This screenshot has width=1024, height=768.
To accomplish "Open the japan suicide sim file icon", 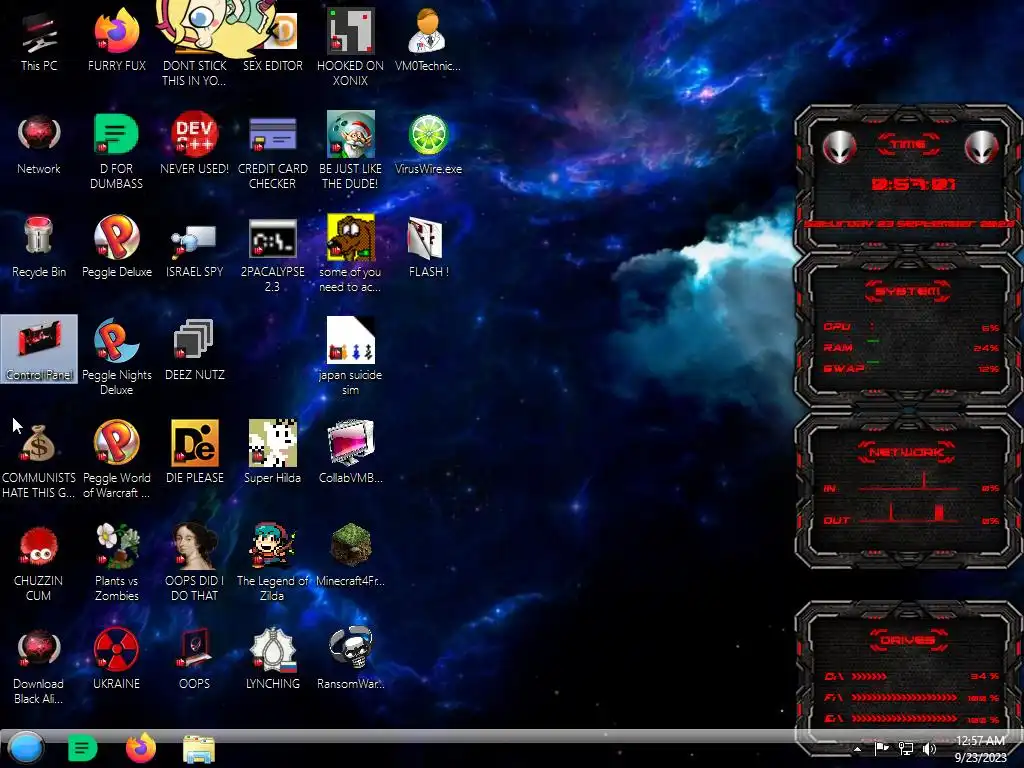I will [x=351, y=358].
